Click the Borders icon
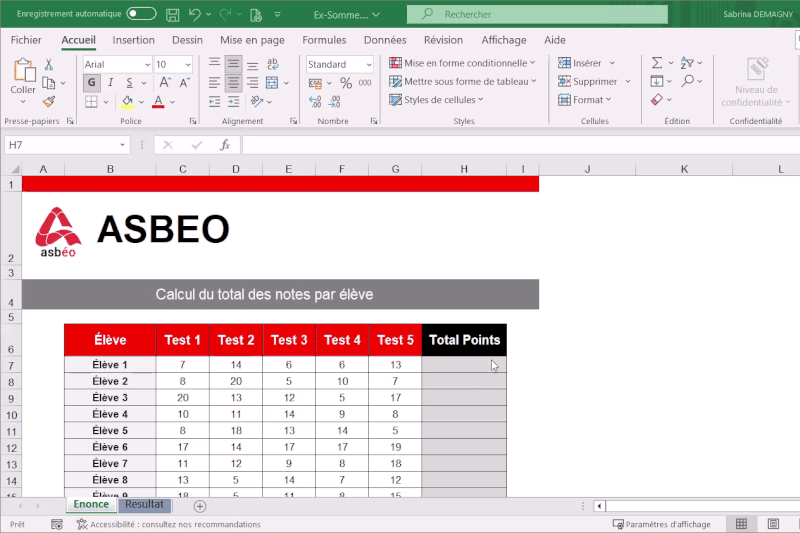 91,101
